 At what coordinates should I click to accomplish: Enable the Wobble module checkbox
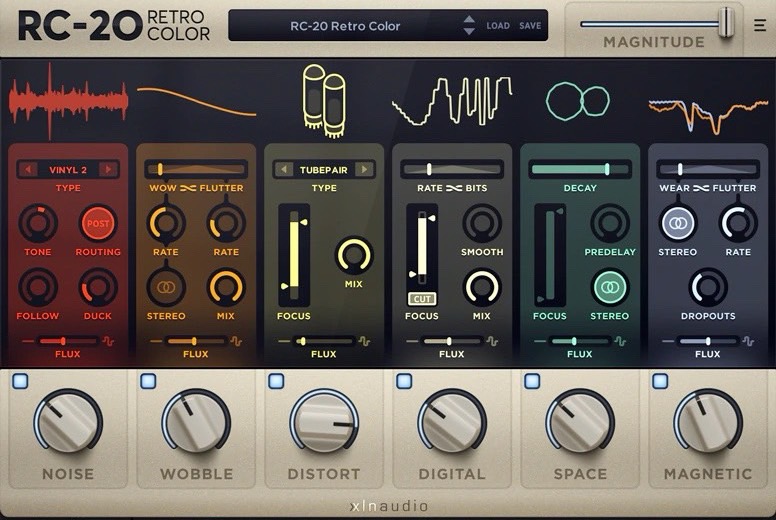148,381
